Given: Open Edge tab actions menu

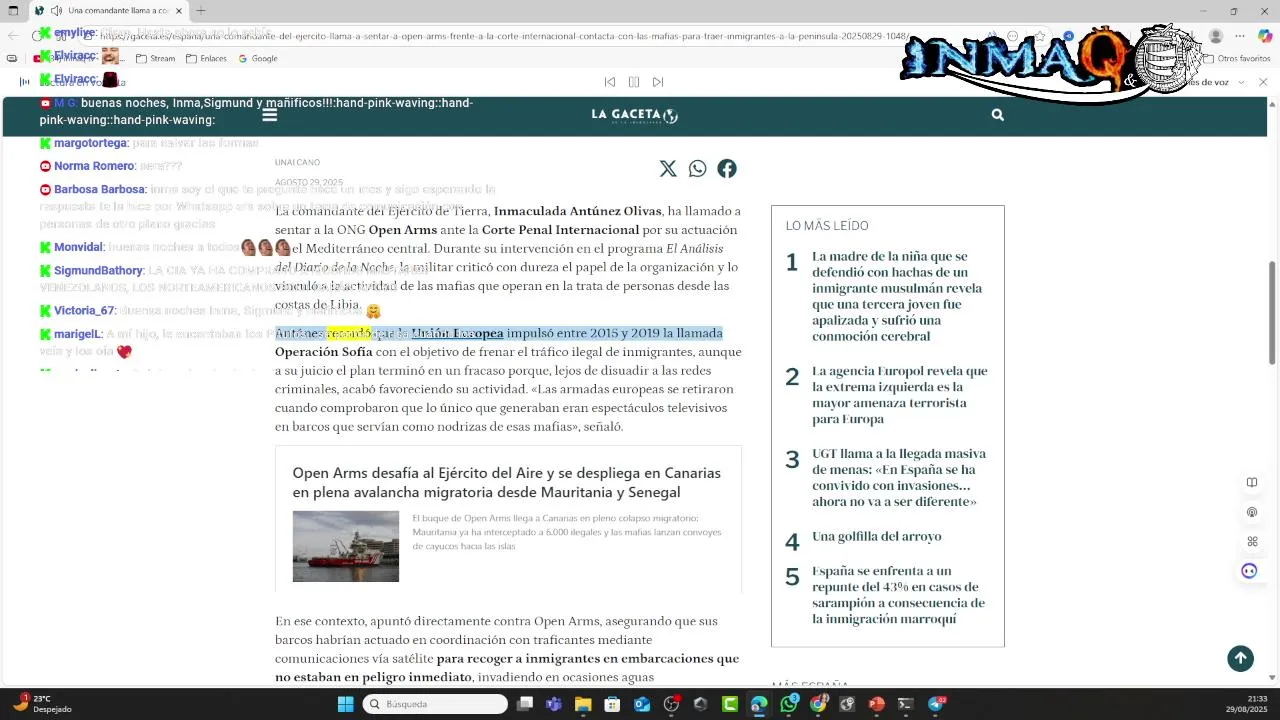Looking at the screenshot, I should click(x=13, y=11).
